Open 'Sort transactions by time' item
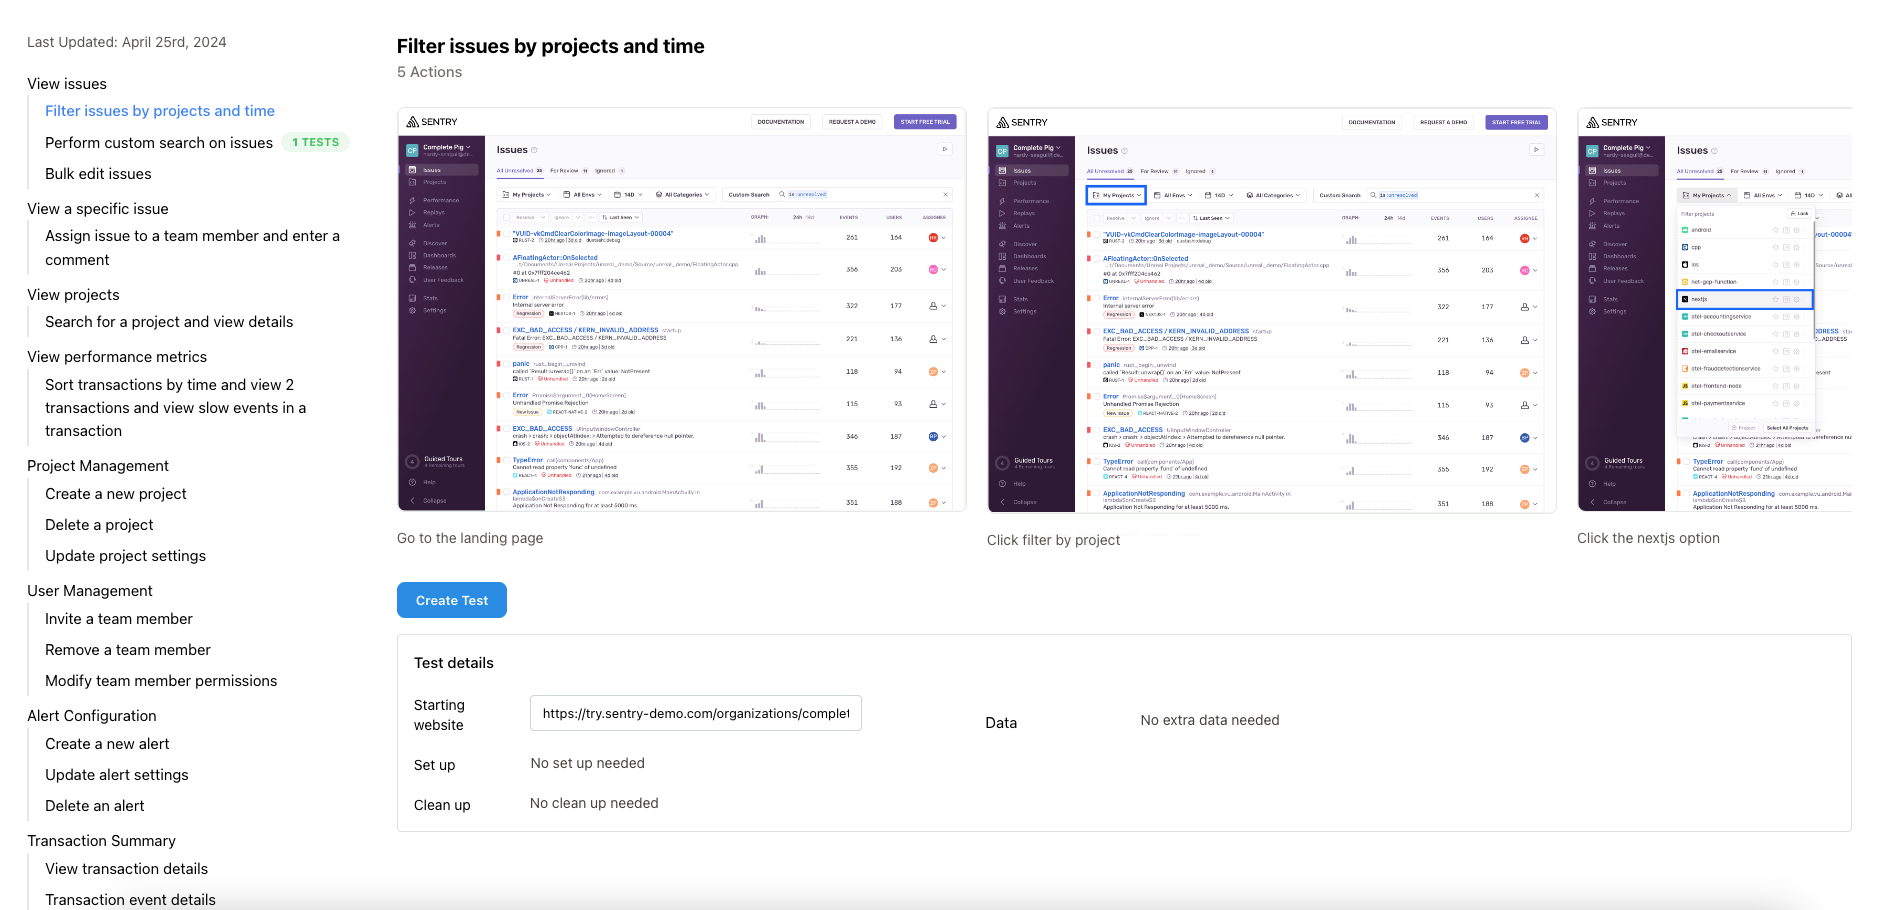This screenshot has width=1899, height=910. click(175, 408)
